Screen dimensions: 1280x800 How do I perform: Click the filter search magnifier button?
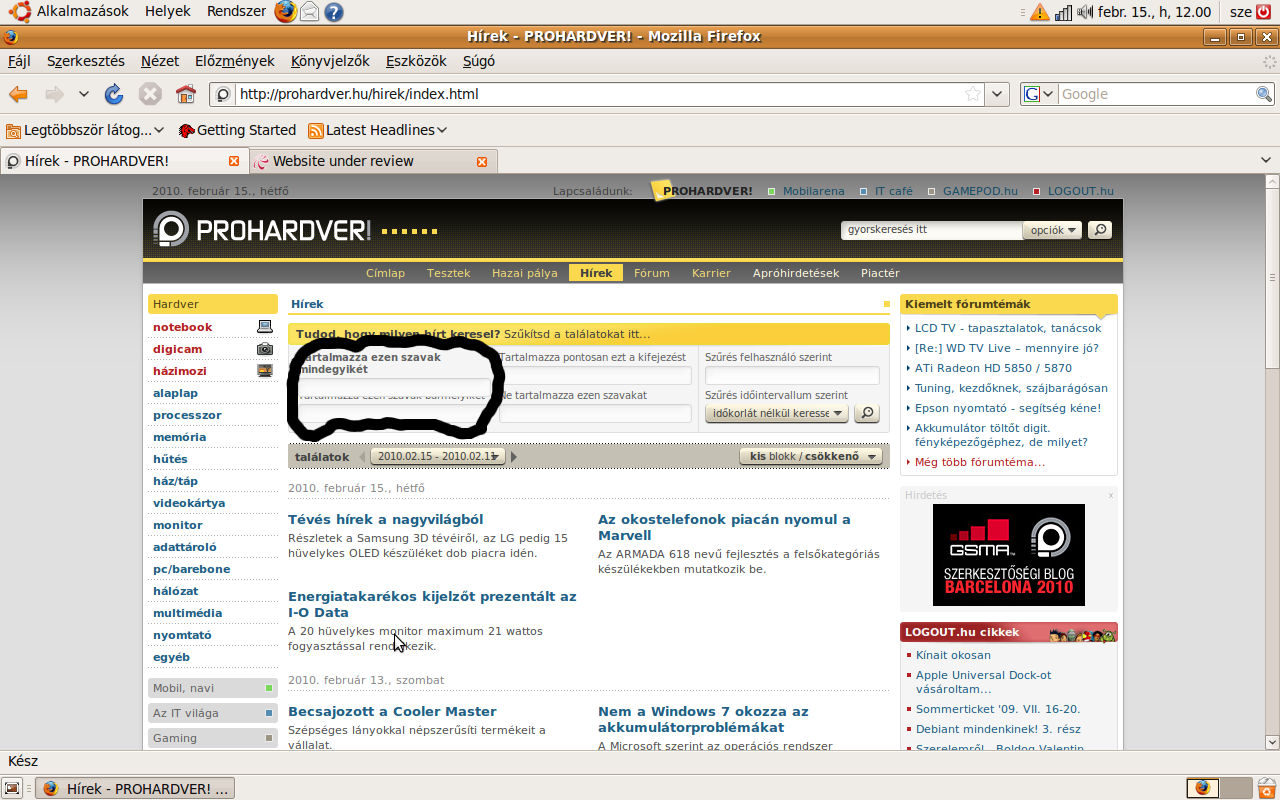pyautogui.click(x=867, y=413)
